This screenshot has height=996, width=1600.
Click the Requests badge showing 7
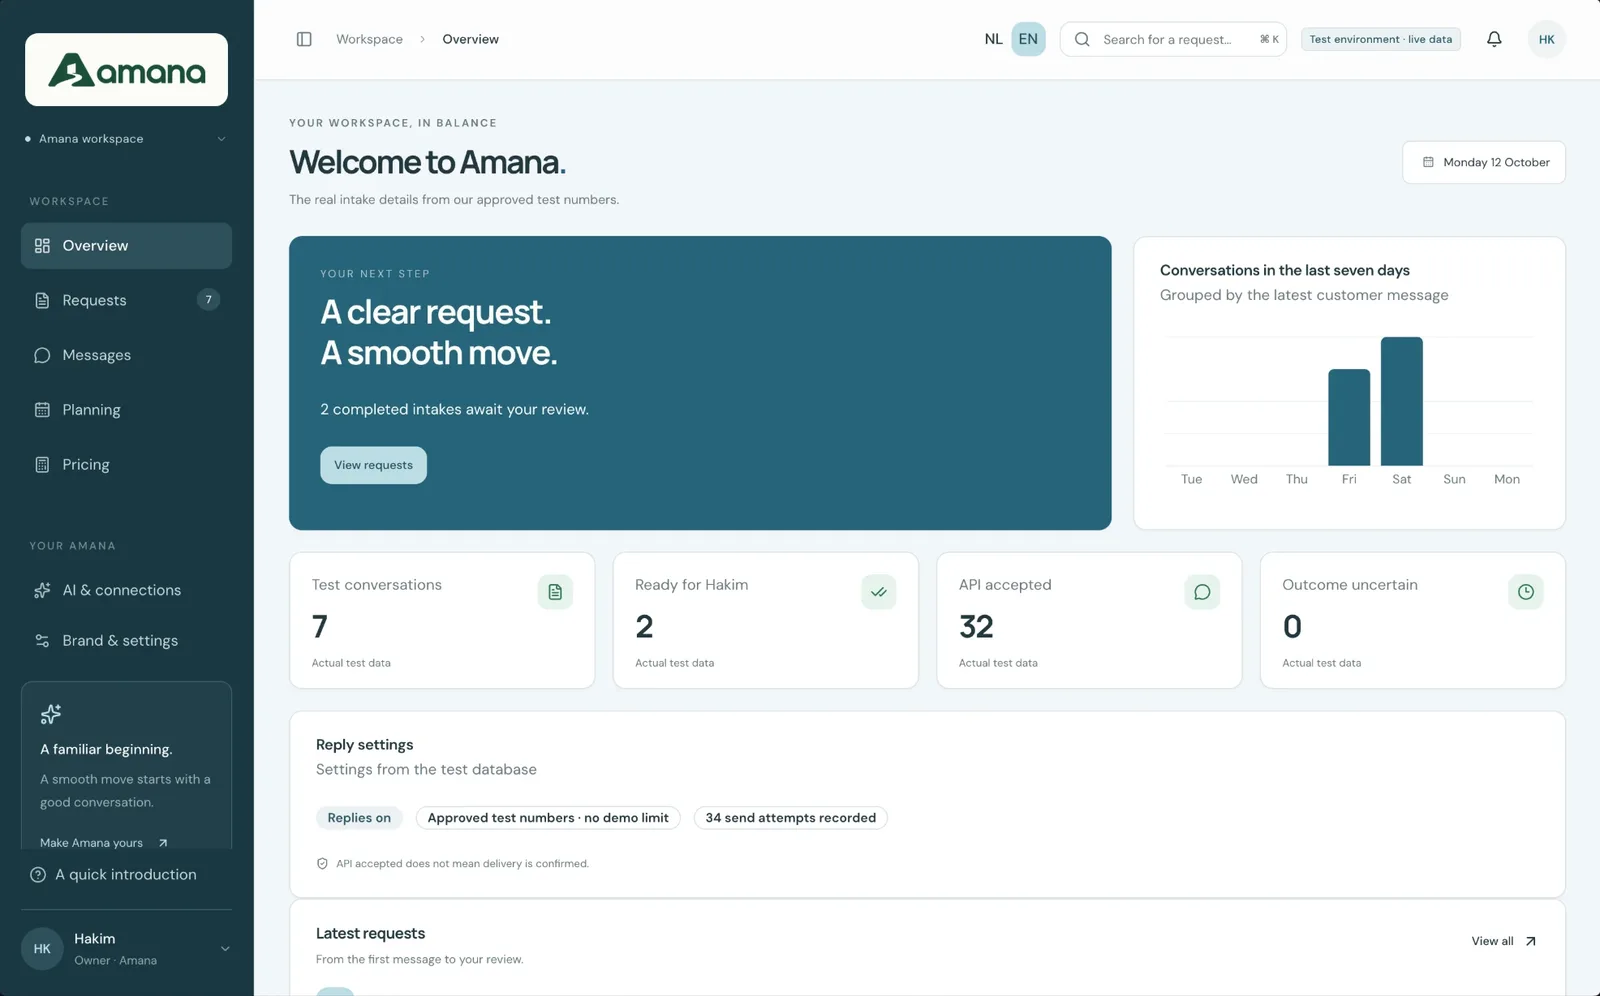(208, 300)
